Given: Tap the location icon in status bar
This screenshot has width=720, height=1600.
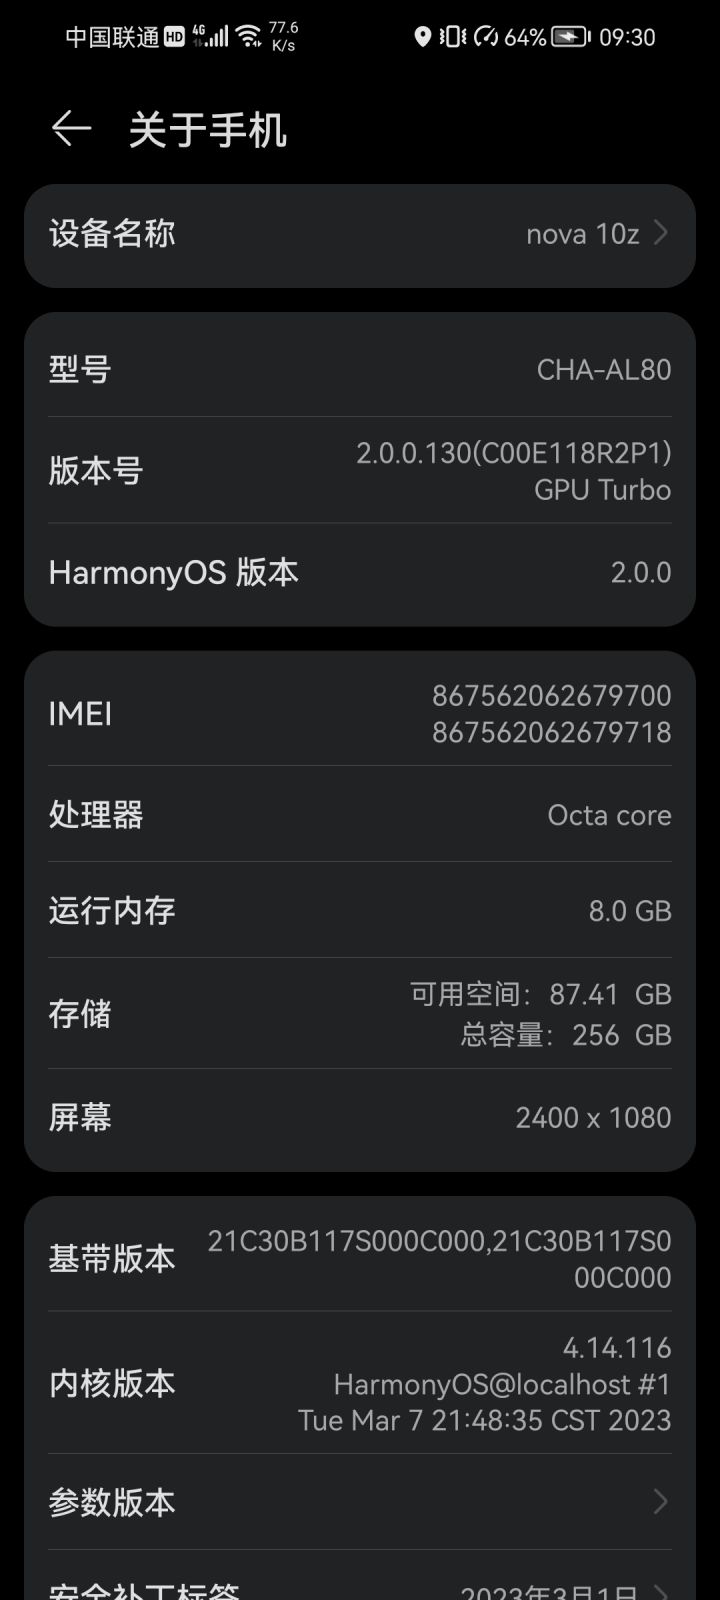Looking at the screenshot, I should click(422, 37).
